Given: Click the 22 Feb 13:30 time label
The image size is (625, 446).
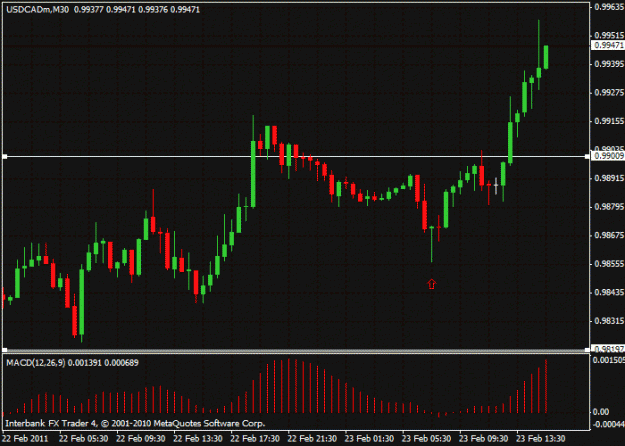Looking at the screenshot, I should click(x=198, y=438).
